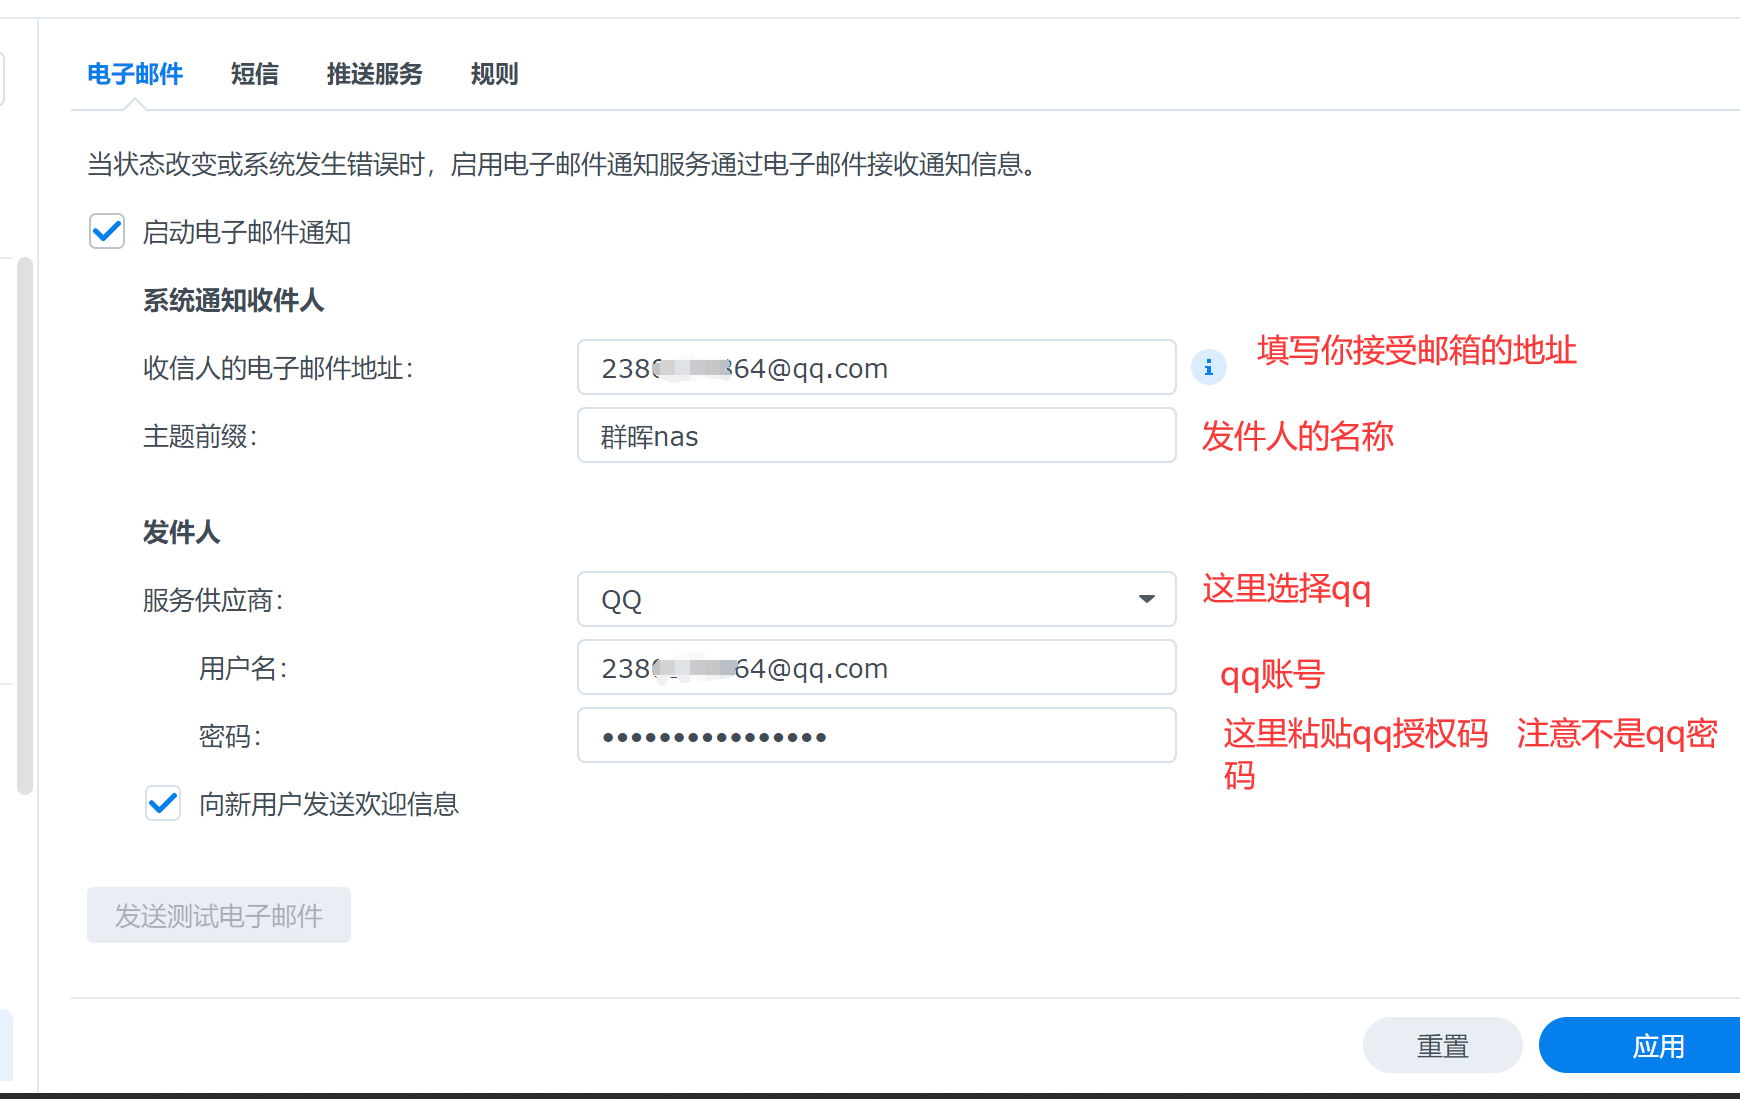This screenshot has height=1099, width=1740.
Task: Click the 主题前缀 input field
Action: (876, 435)
